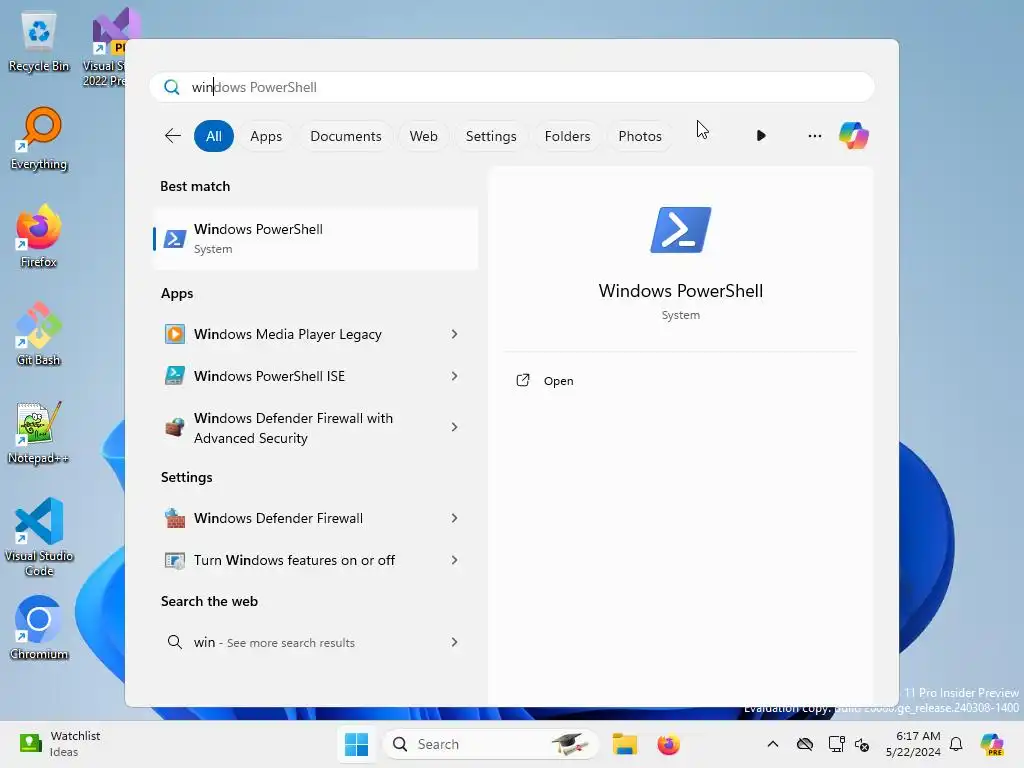
Task: Open the Notepad++ desktop shortcut
Action: click(39, 432)
